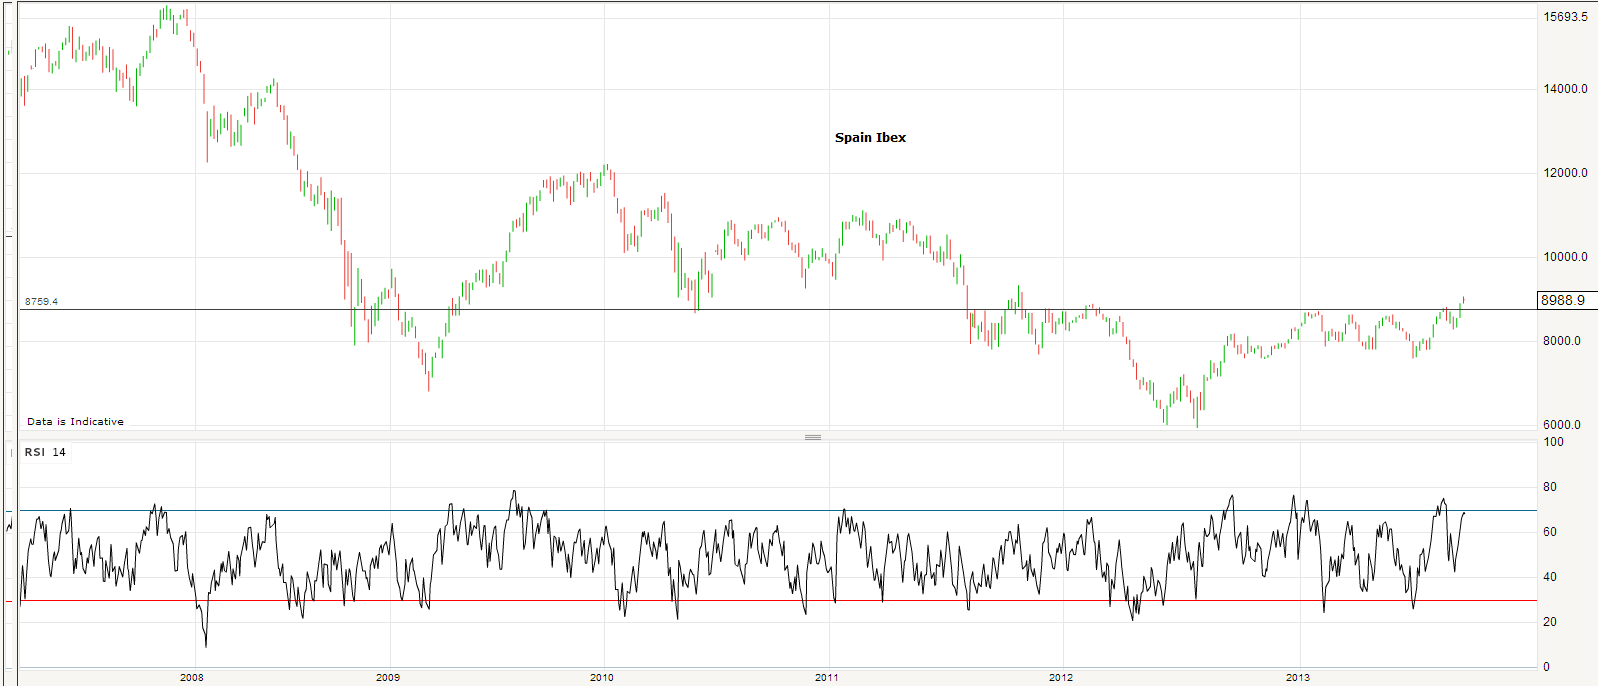Click the 2013 label on time axis
The width and height of the screenshot is (1598, 686).
click(x=1297, y=677)
